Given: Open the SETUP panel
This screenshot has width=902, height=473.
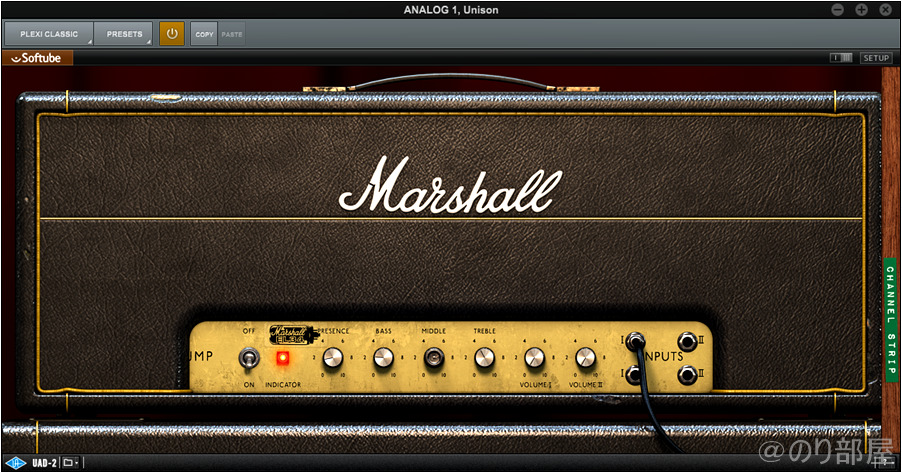Looking at the screenshot, I should click(876, 58).
